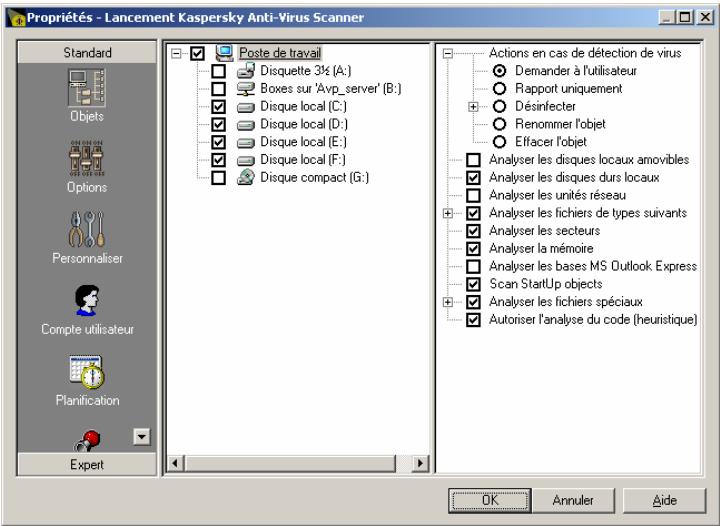This screenshot has height=526, width=720.
Task: Uncheck the Disque local (E:) checkbox
Action: (219, 142)
